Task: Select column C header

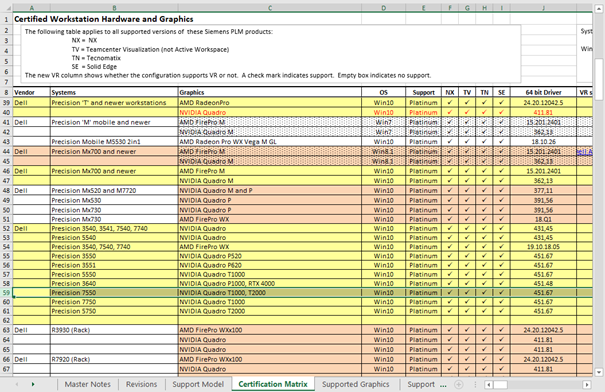Action: point(270,8)
